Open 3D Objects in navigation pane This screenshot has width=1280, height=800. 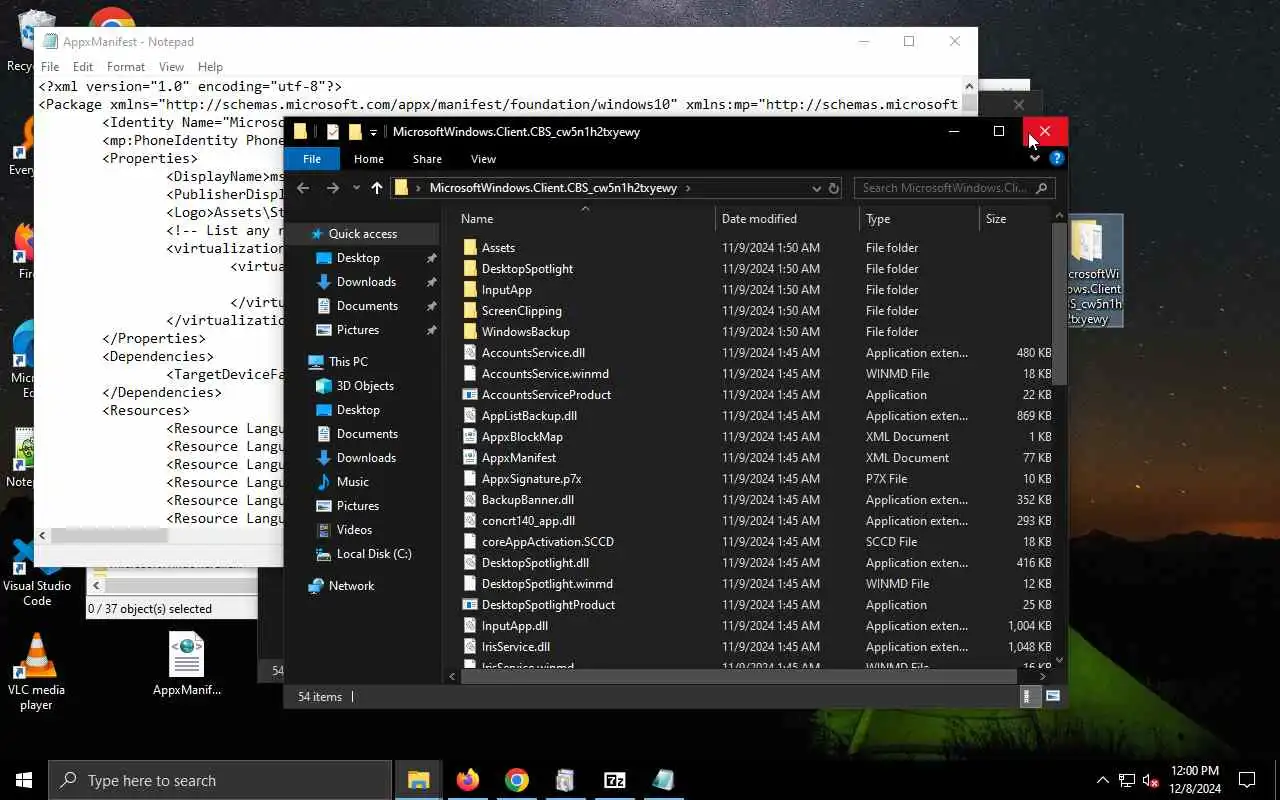(365, 386)
